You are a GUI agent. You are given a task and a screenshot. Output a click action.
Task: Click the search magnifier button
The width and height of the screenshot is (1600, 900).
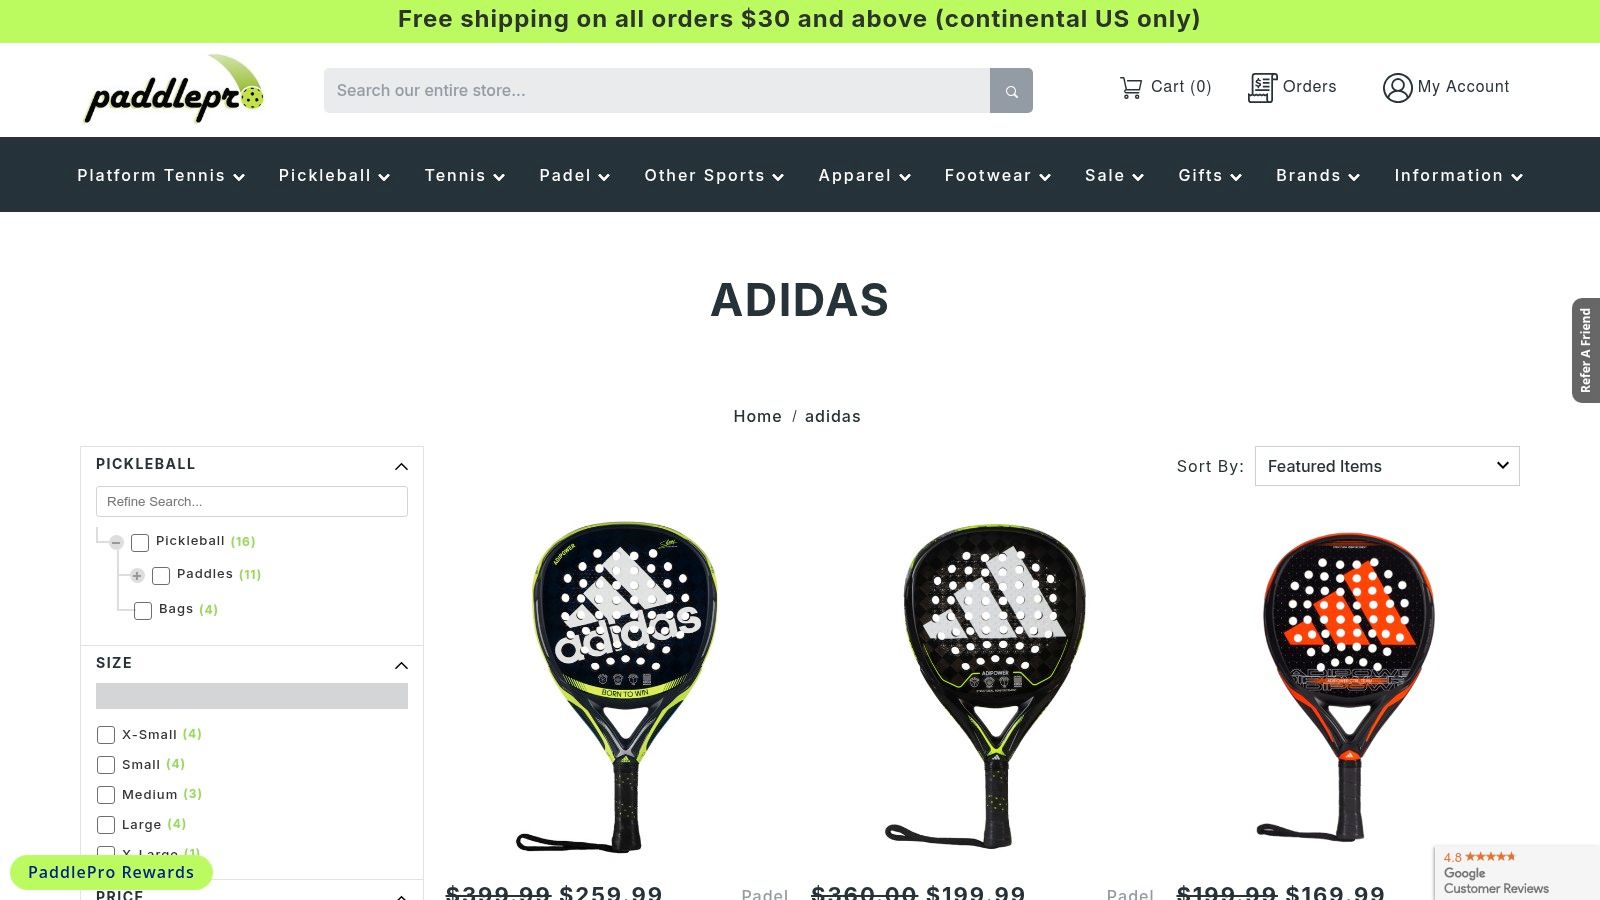coord(1011,91)
